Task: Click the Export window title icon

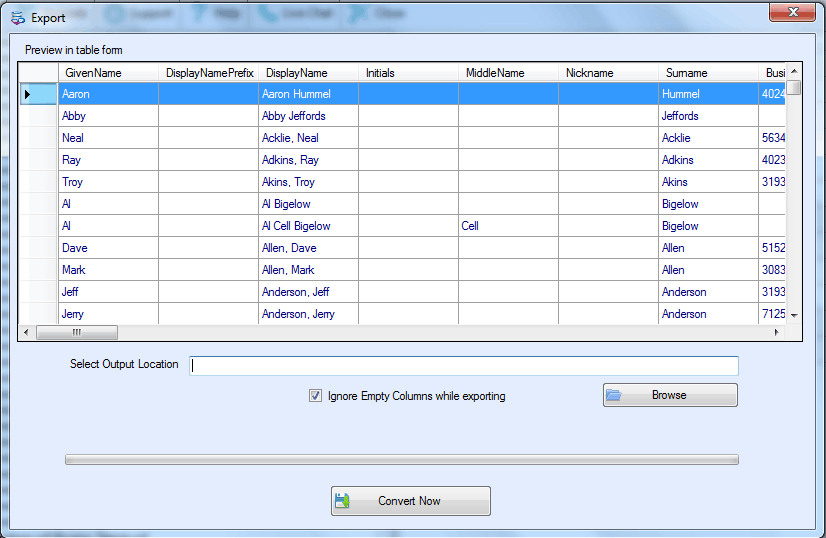Action: tap(18, 18)
